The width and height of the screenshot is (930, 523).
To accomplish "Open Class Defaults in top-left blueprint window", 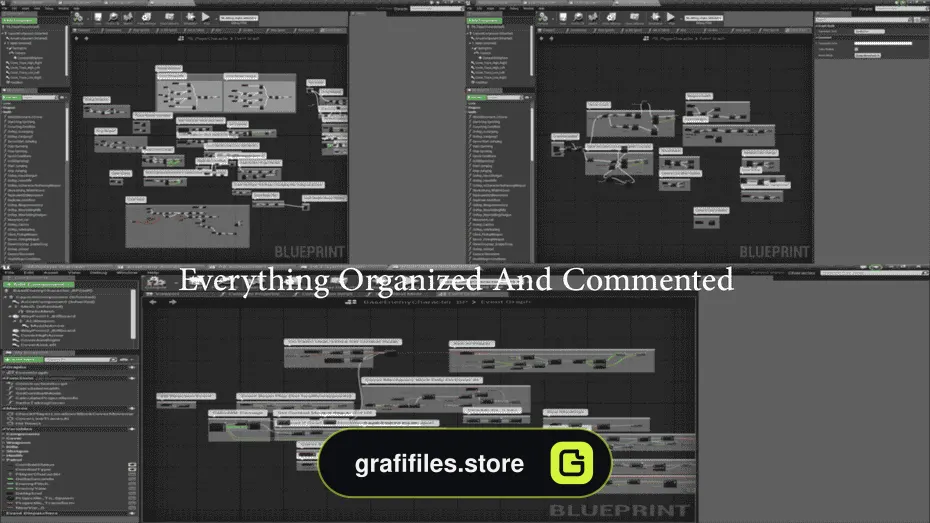I will pyautogui.click(x=170, y=18).
